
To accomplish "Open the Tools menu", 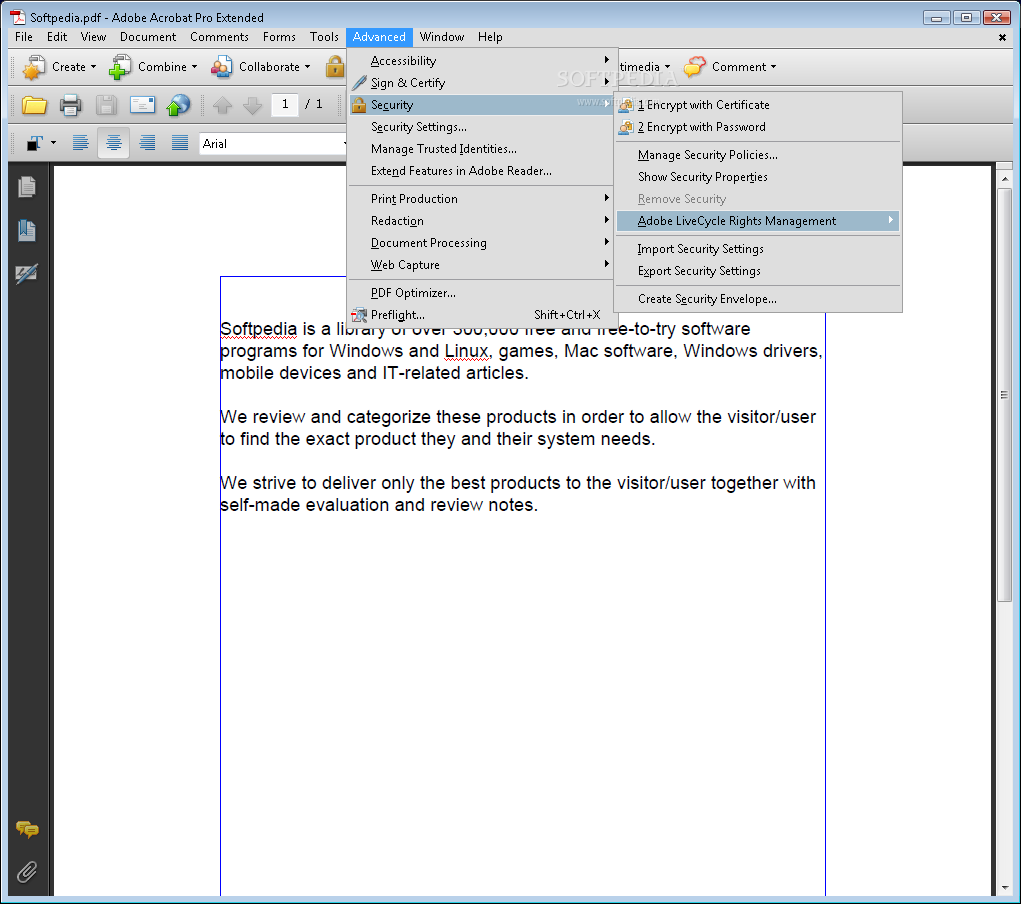I will pyautogui.click(x=324, y=37).
